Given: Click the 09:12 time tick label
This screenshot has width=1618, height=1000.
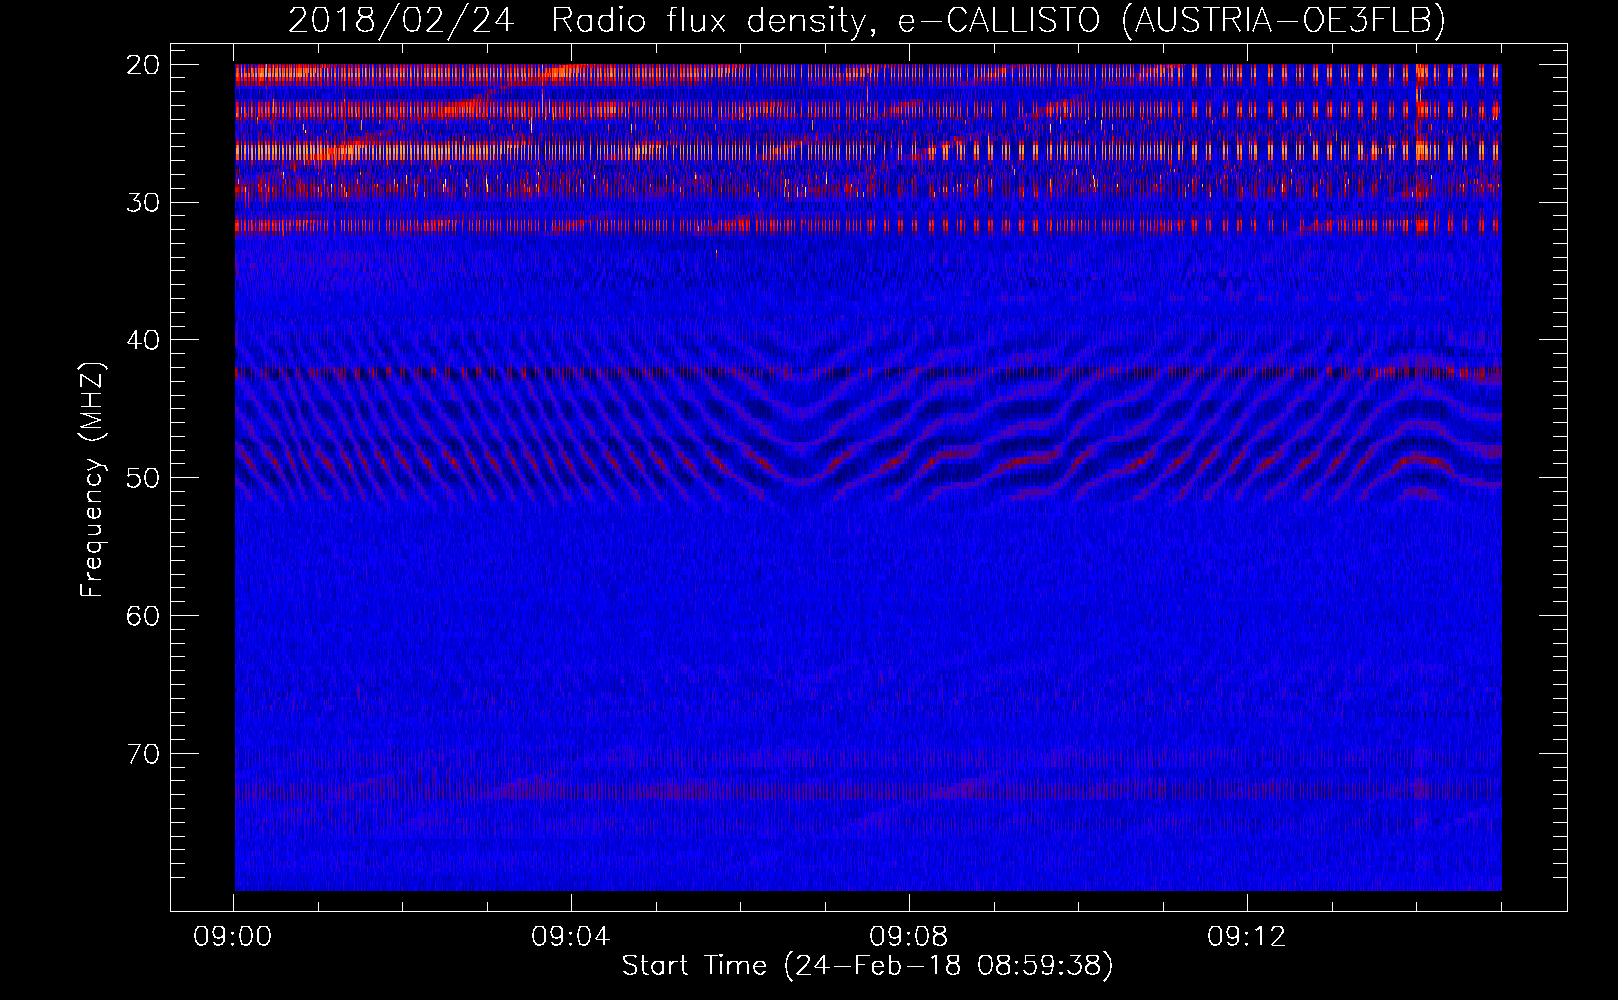Looking at the screenshot, I should click(x=1247, y=937).
